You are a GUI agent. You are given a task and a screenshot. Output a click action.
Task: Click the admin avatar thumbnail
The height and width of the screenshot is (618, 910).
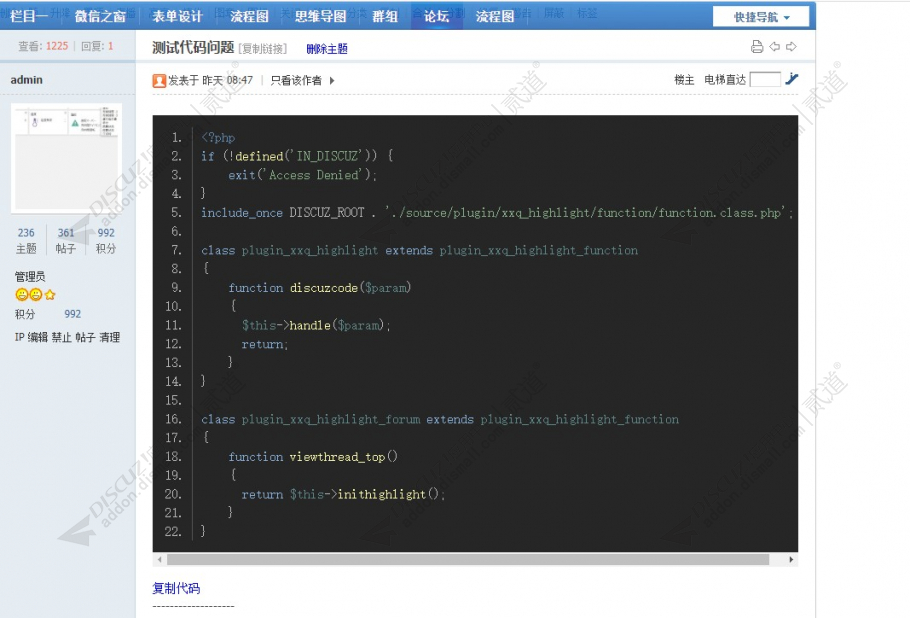67,158
